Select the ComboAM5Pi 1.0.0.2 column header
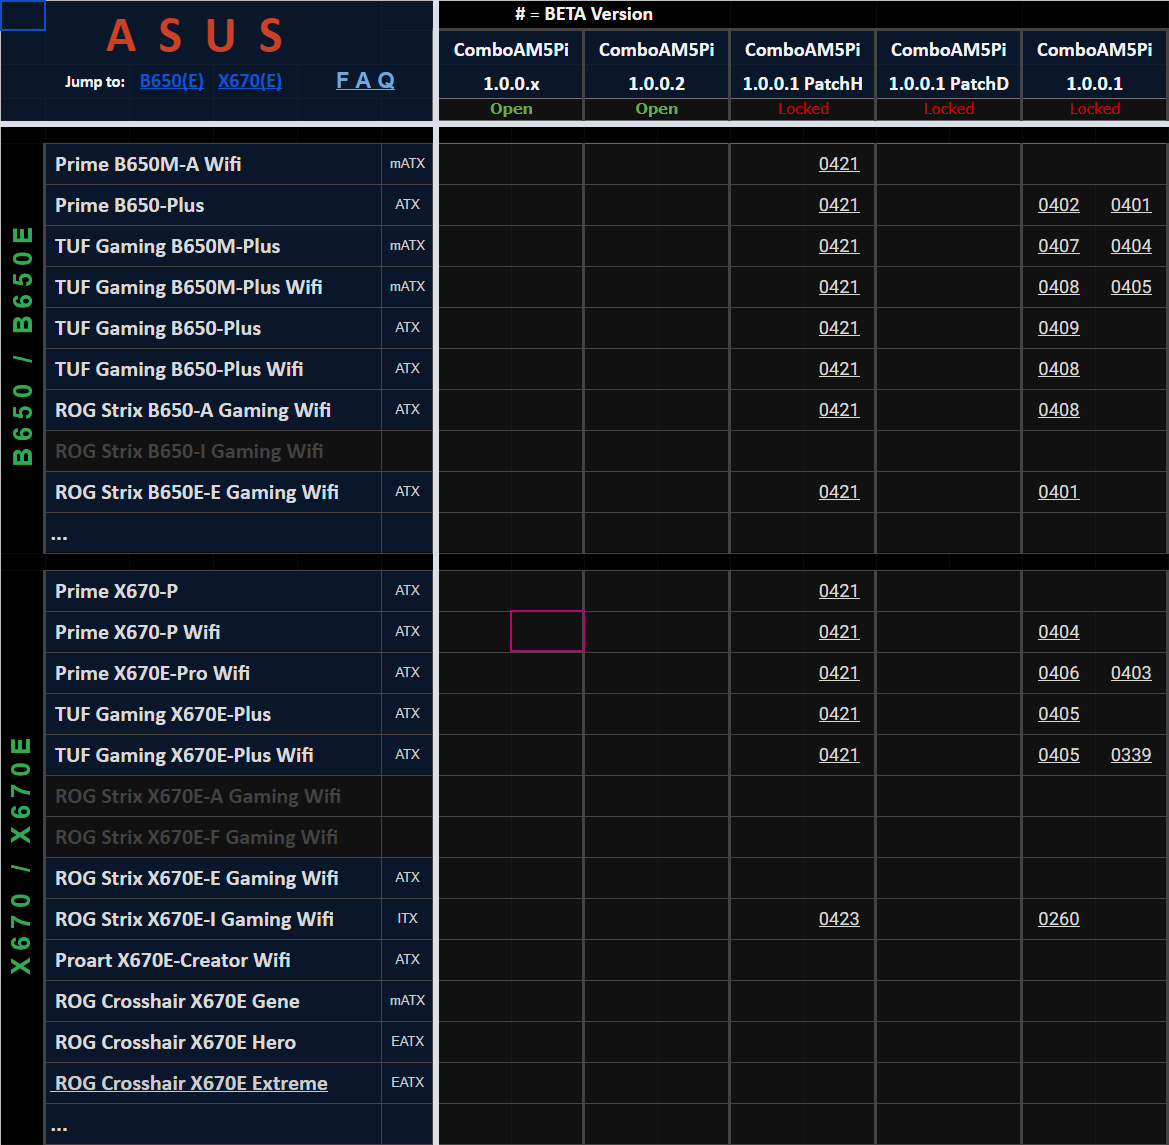Image resolution: width=1169 pixels, height=1145 pixels. pyautogui.click(x=656, y=66)
